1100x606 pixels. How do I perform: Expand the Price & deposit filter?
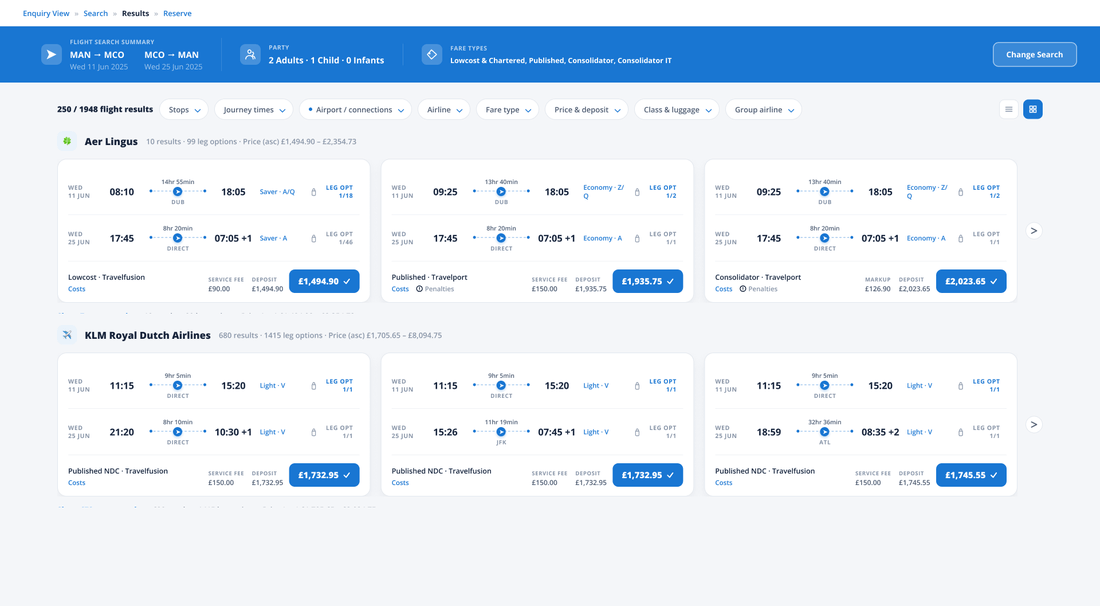pyautogui.click(x=586, y=109)
